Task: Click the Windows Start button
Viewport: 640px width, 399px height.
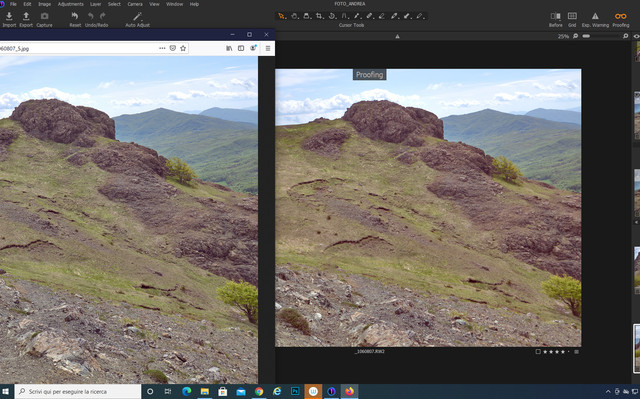Action: click(6, 392)
